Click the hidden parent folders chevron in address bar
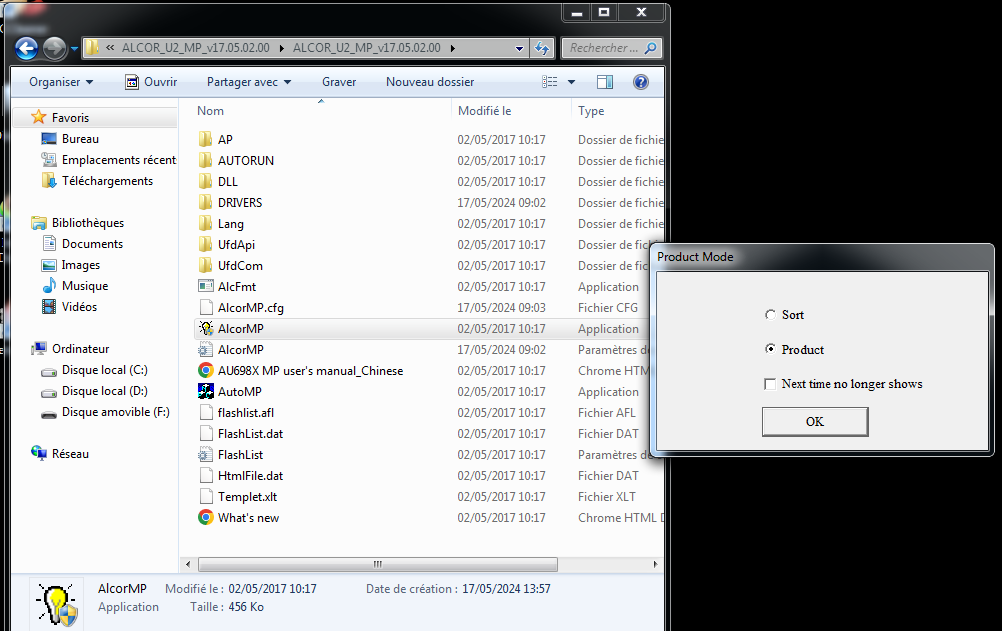The image size is (1002, 631). (x=110, y=48)
